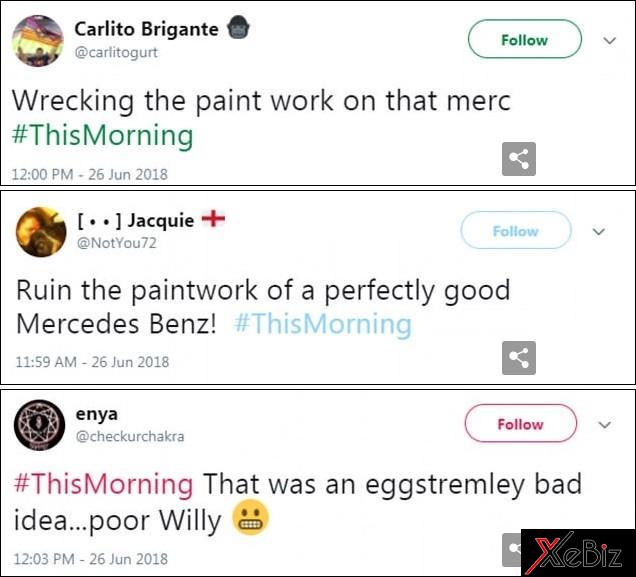Open Carlito Brigante's profile avatar
The image size is (636, 577).
[x=38, y=41]
